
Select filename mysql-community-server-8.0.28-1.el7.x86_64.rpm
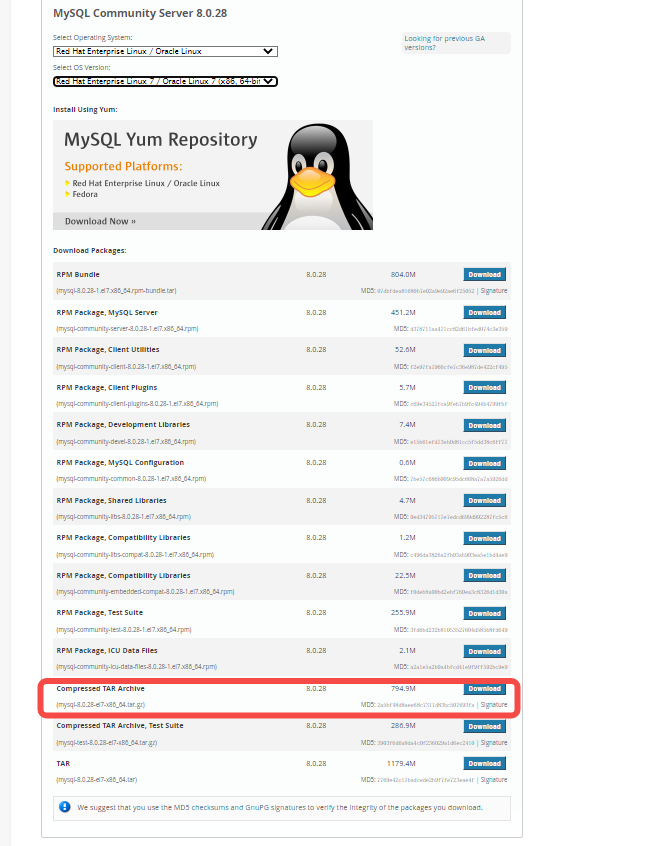click(127, 329)
